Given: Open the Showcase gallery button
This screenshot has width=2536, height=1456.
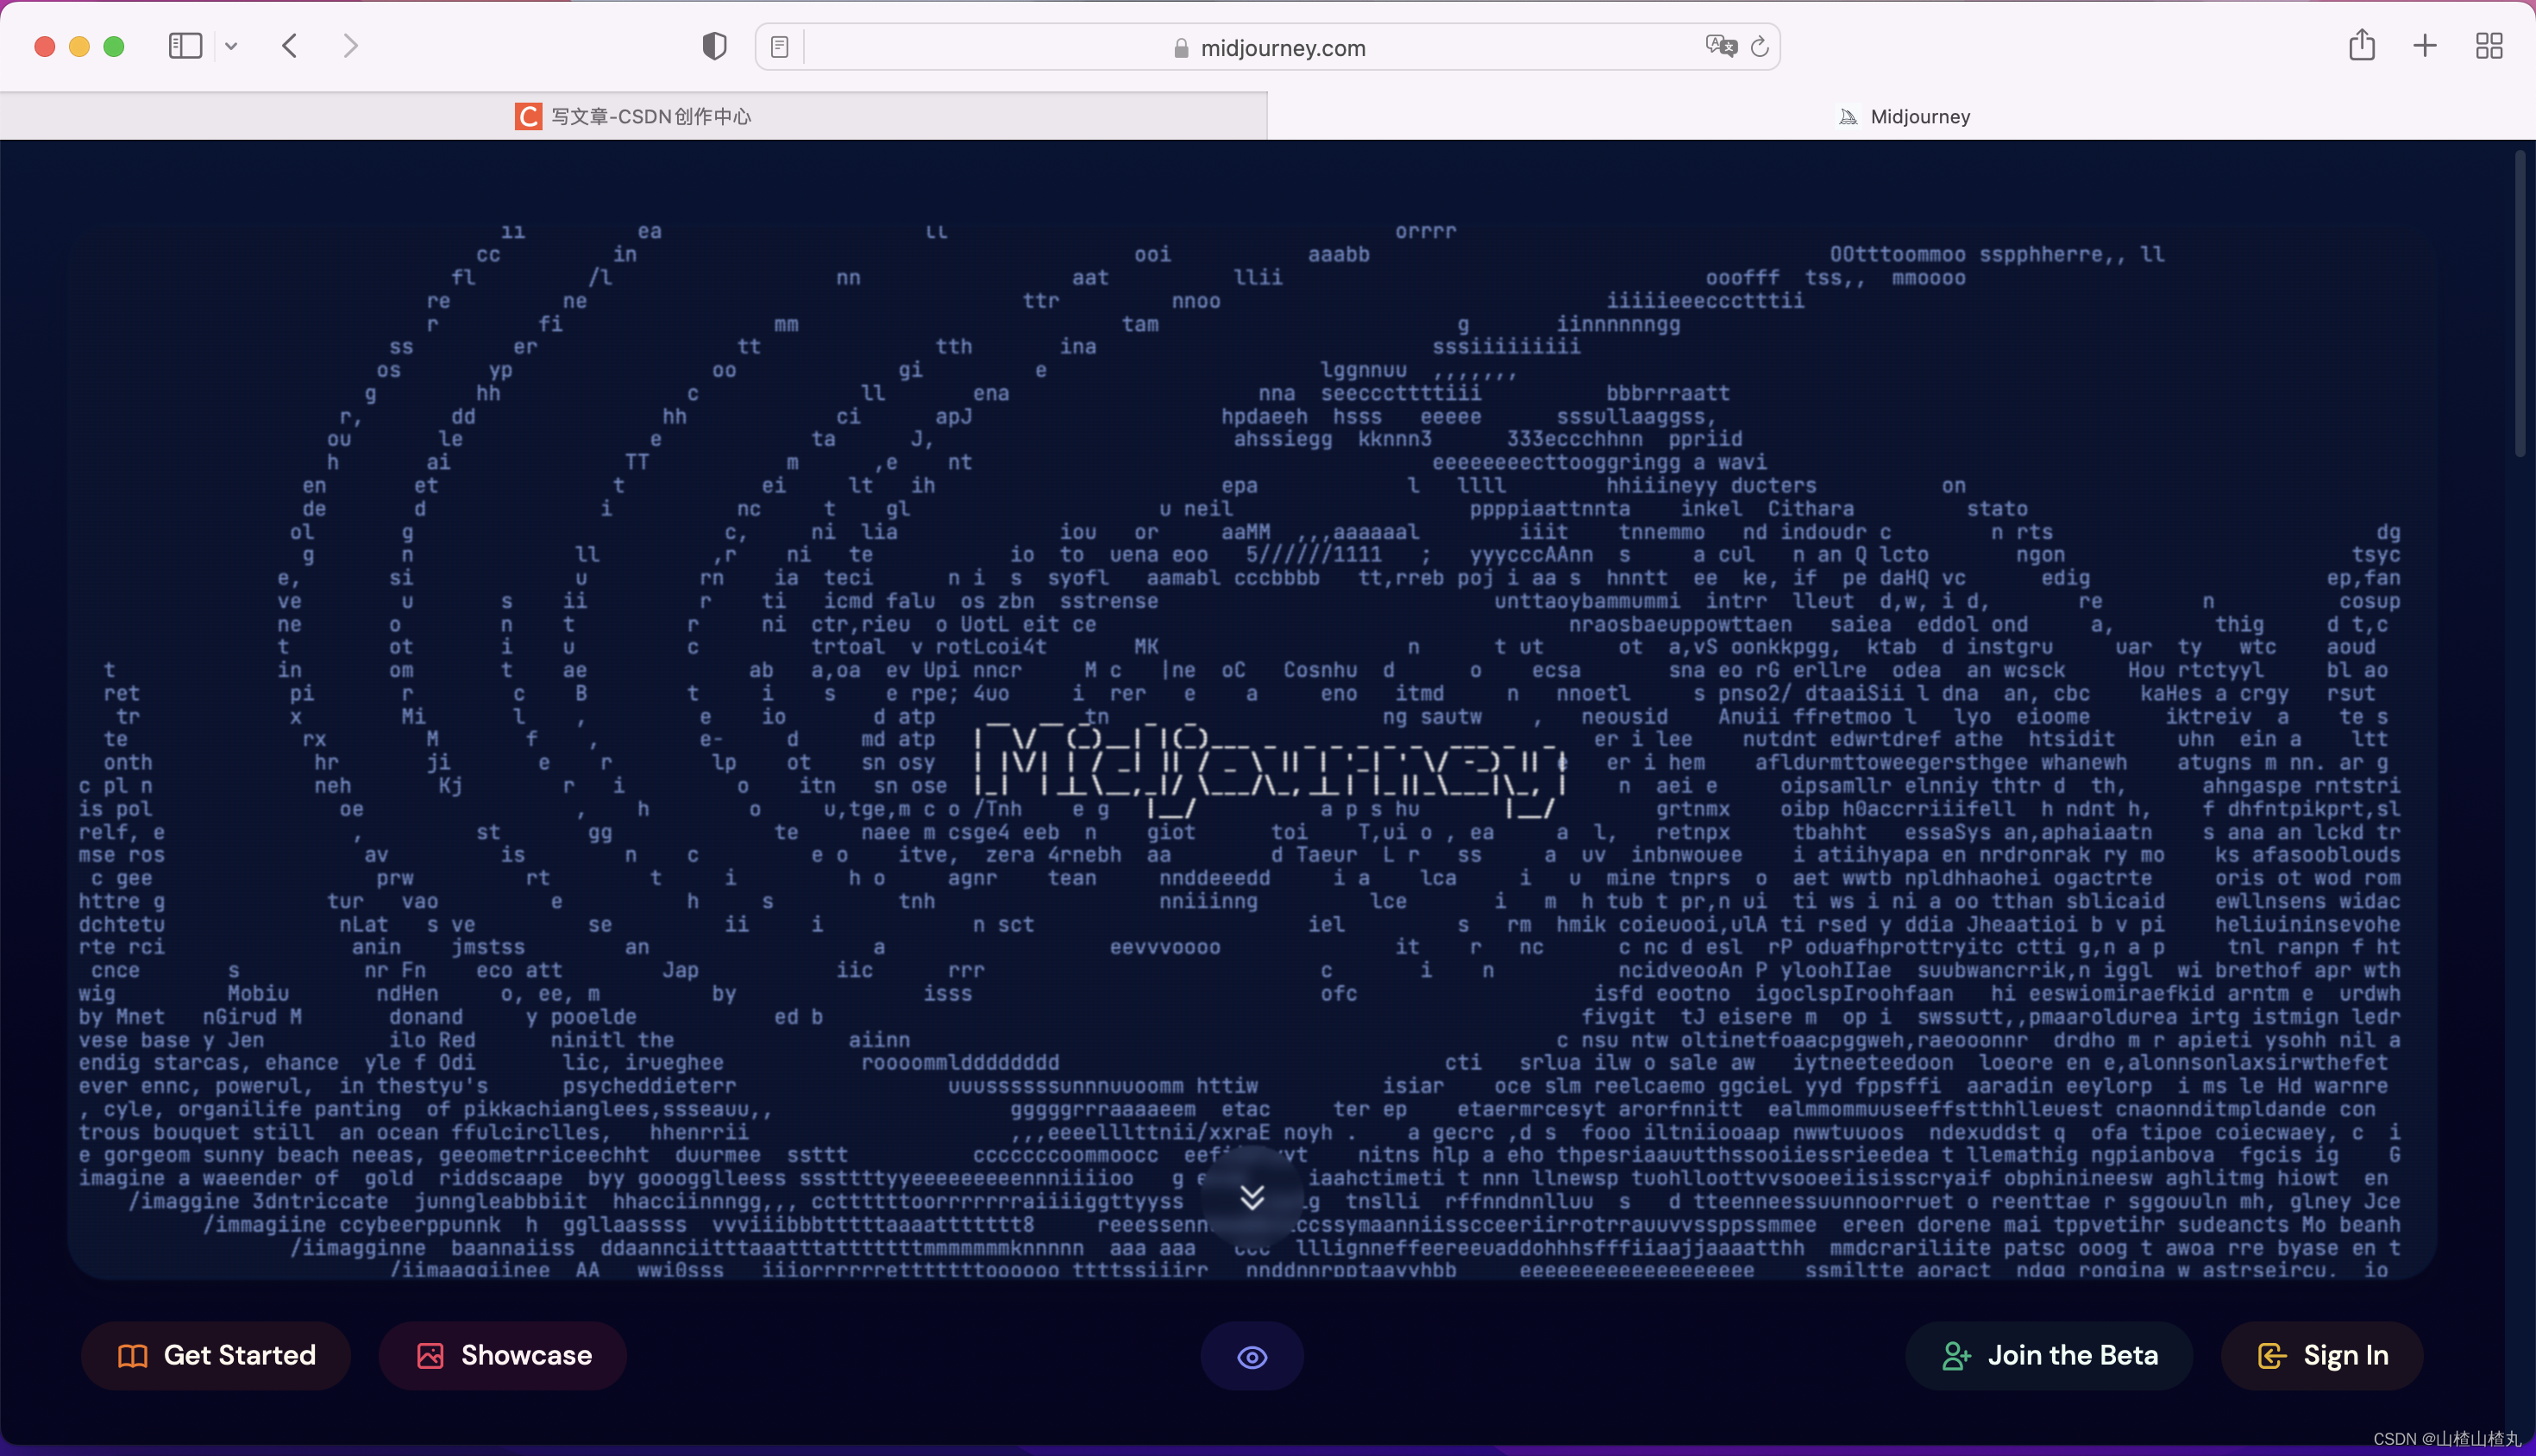Looking at the screenshot, I should (x=503, y=1355).
